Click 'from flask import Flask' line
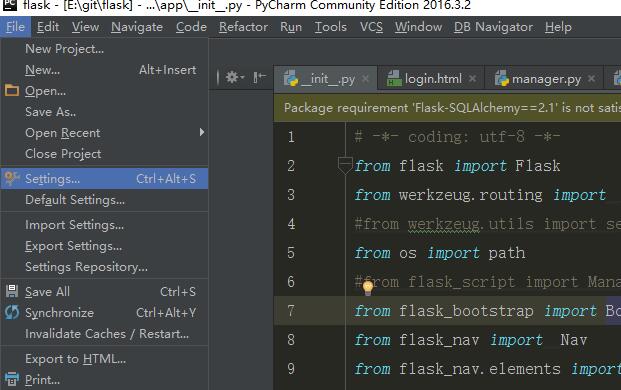This screenshot has width=621, height=390. click(457, 166)
